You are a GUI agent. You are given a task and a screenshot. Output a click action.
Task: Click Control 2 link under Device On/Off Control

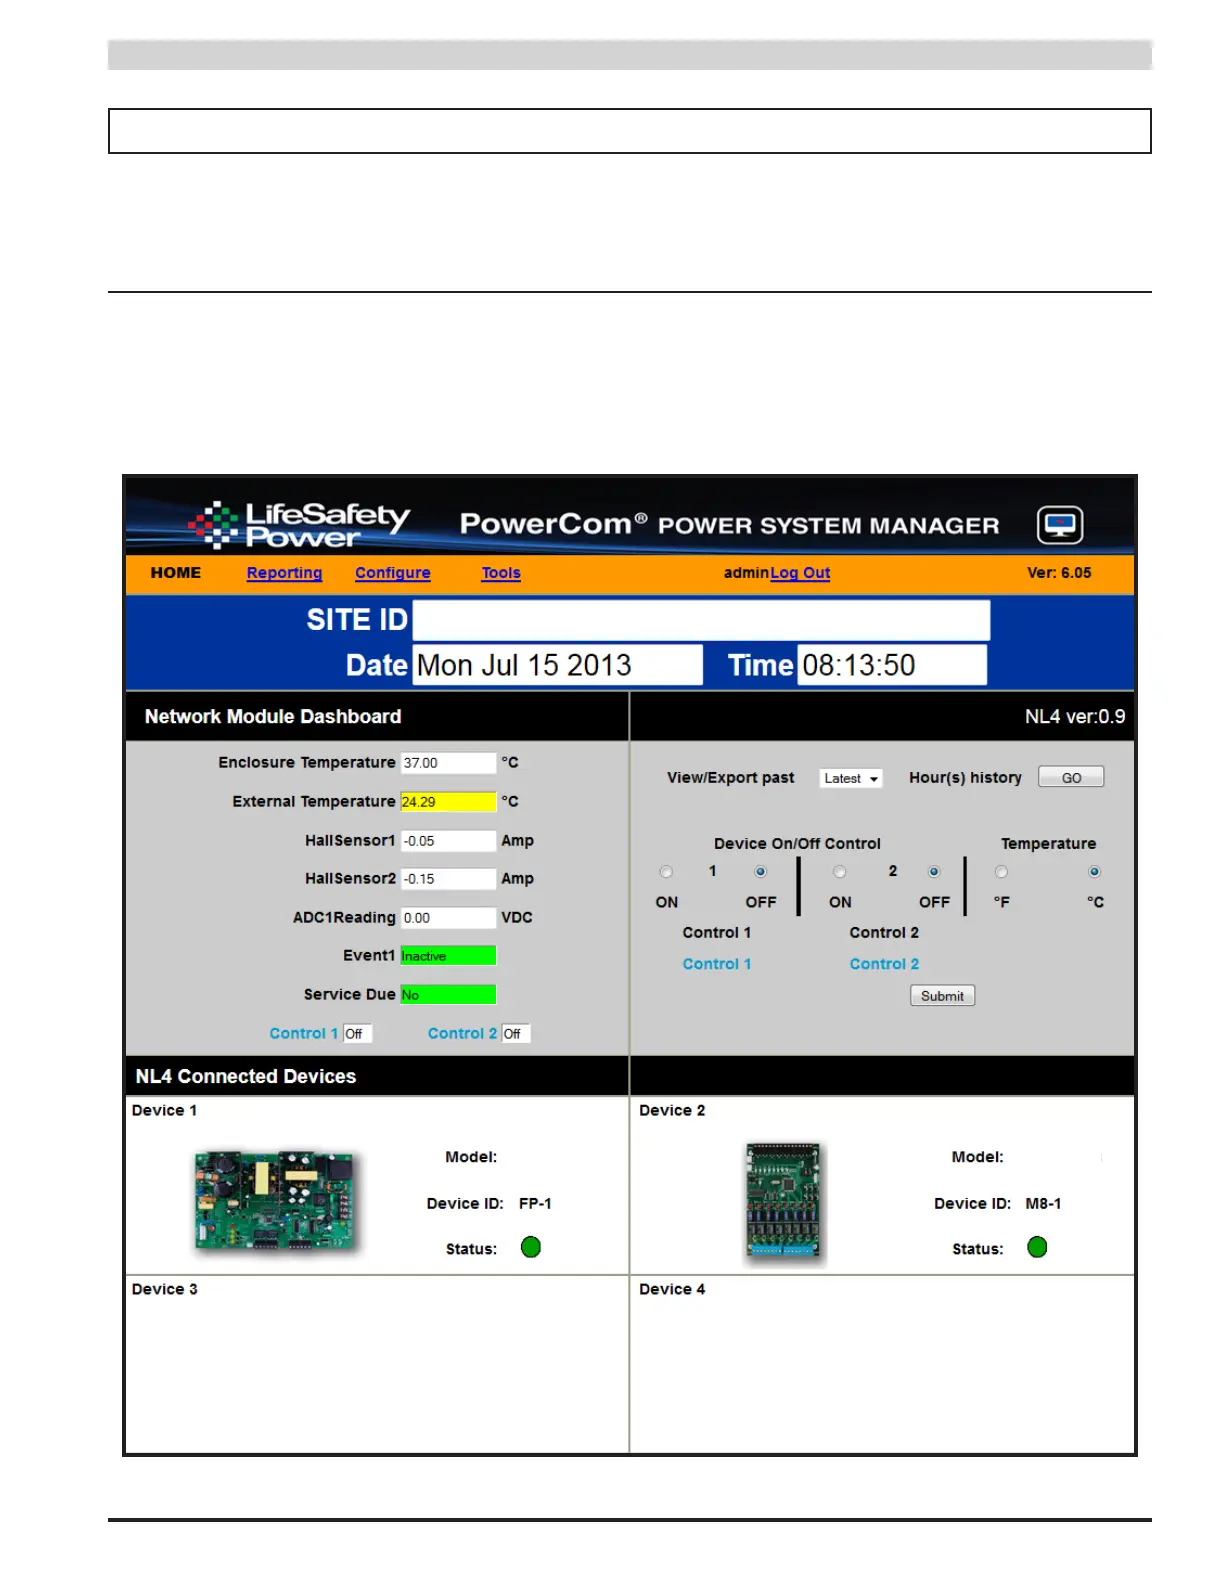[884, 964]
